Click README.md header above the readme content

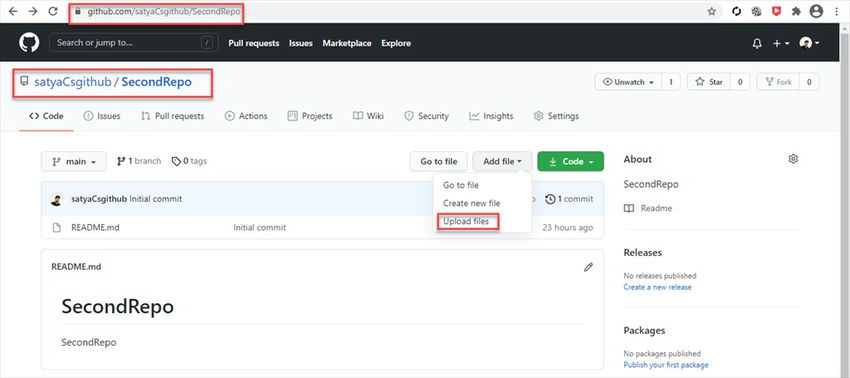[76, 267]
